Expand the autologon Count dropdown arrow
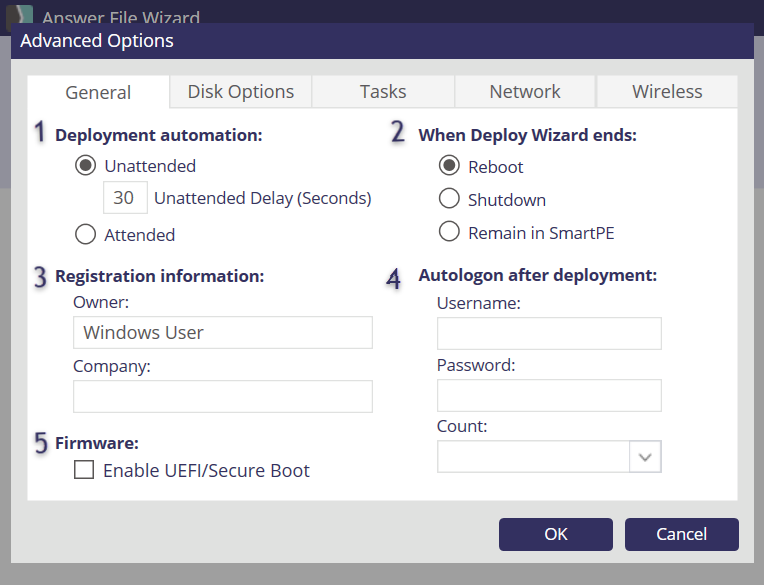Image resolution: width=764 pixels, height=585 pixels. tap(645, 457)
